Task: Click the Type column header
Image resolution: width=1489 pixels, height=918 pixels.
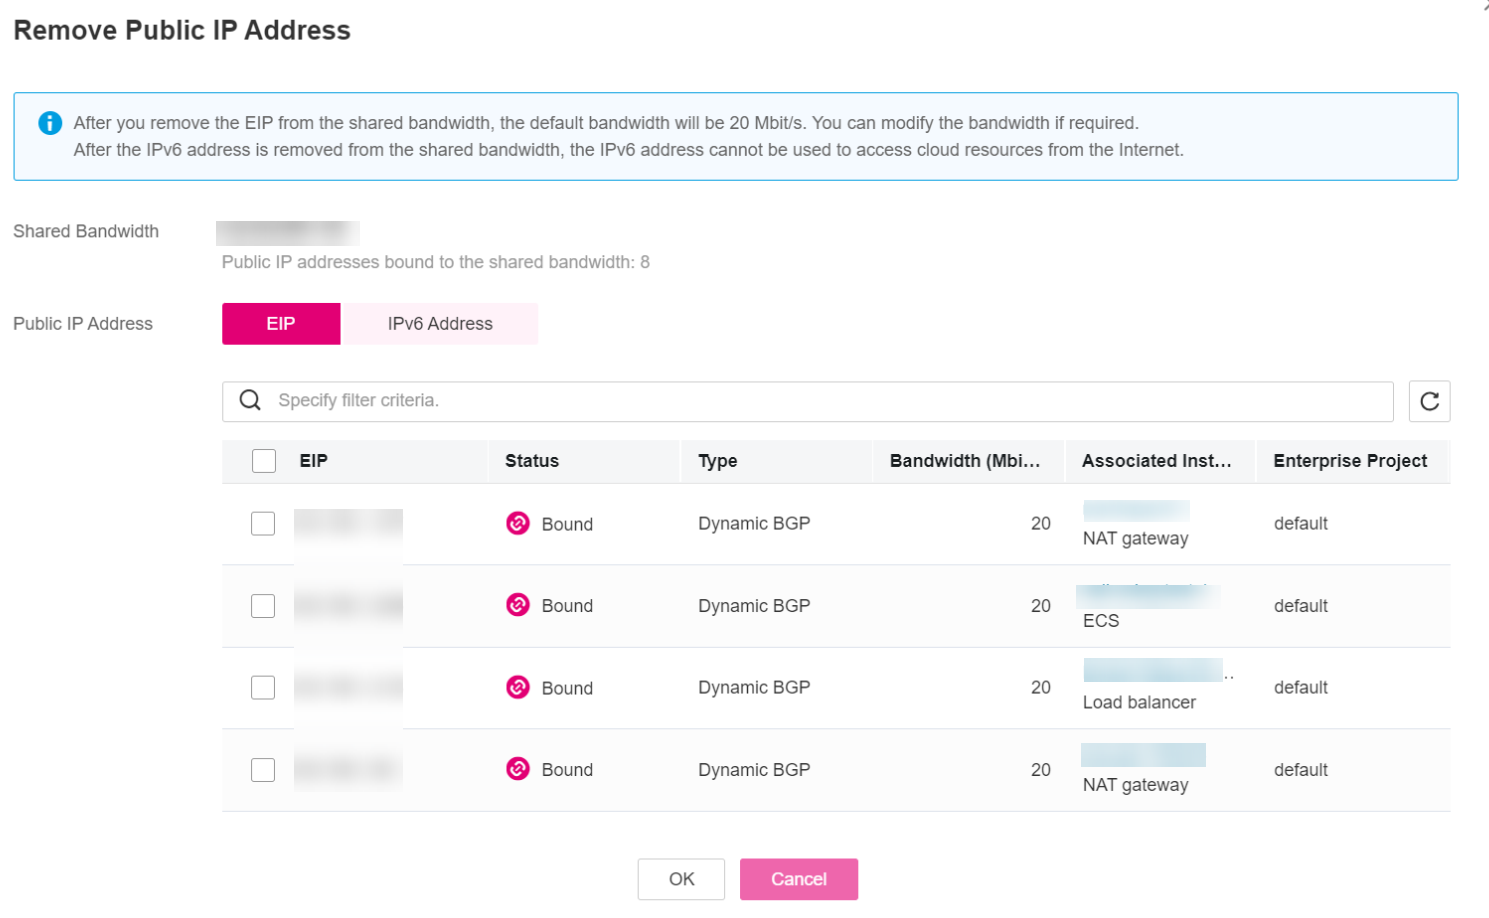Action: pyautogui.click(x=718, y=461)
